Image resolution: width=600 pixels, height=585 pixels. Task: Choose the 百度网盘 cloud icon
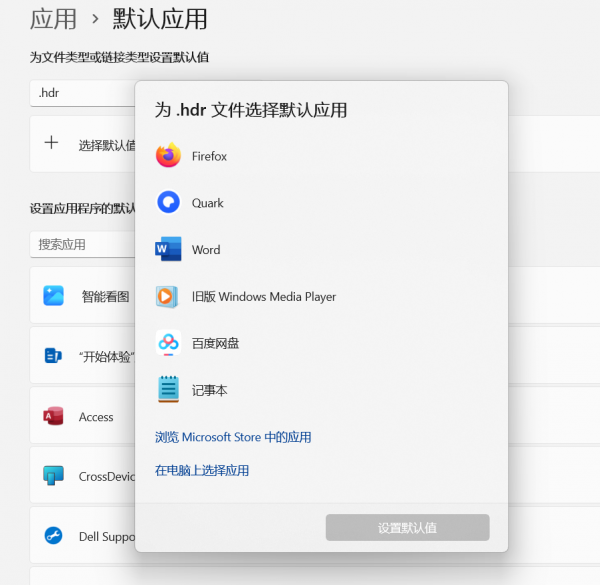168,343
